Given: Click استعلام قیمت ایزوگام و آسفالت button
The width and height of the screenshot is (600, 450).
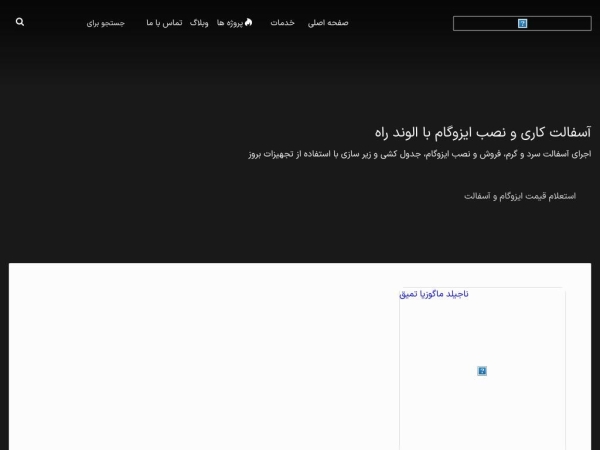Looking at the screenshot, I should tap(520, 196).
